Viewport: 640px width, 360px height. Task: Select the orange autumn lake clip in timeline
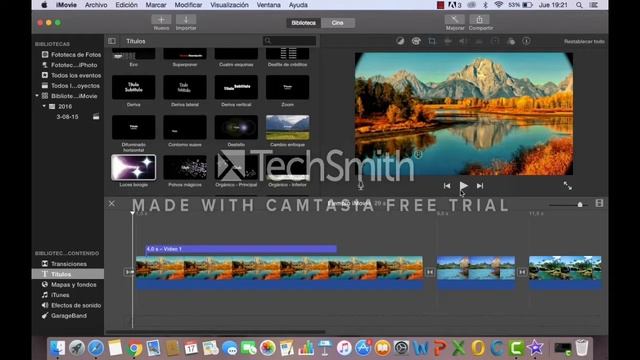[280, 273]
